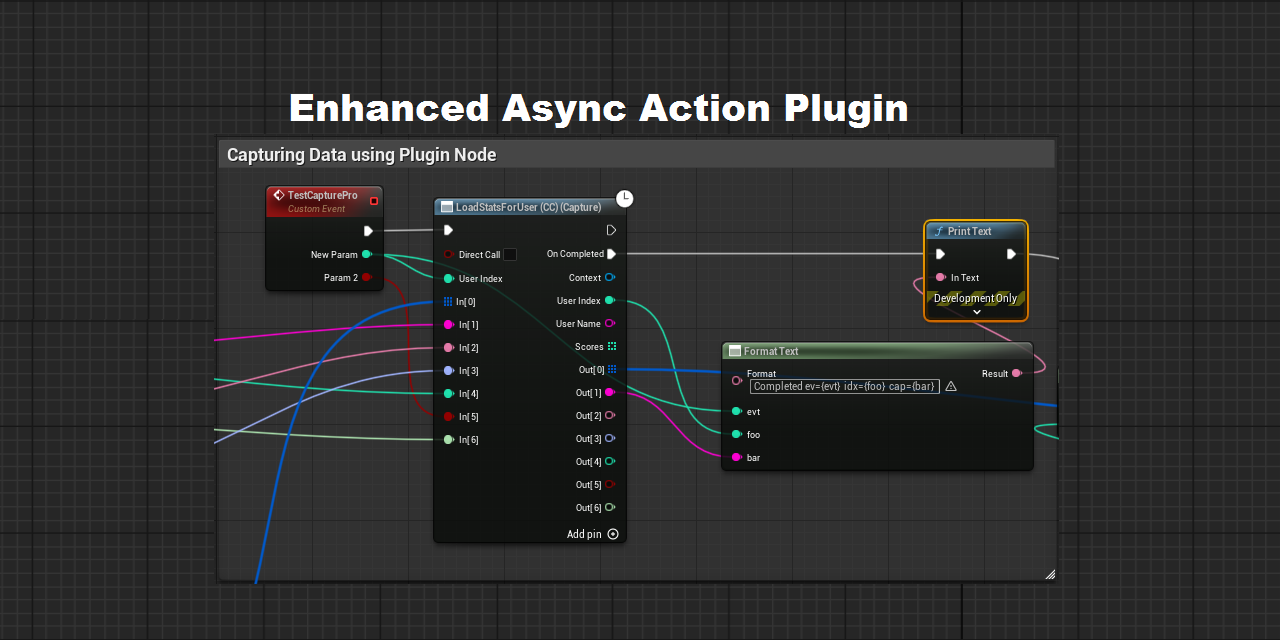Click the clock latent icon on LoadStatsForUser

pyautogui.click(x=624, y=199)
